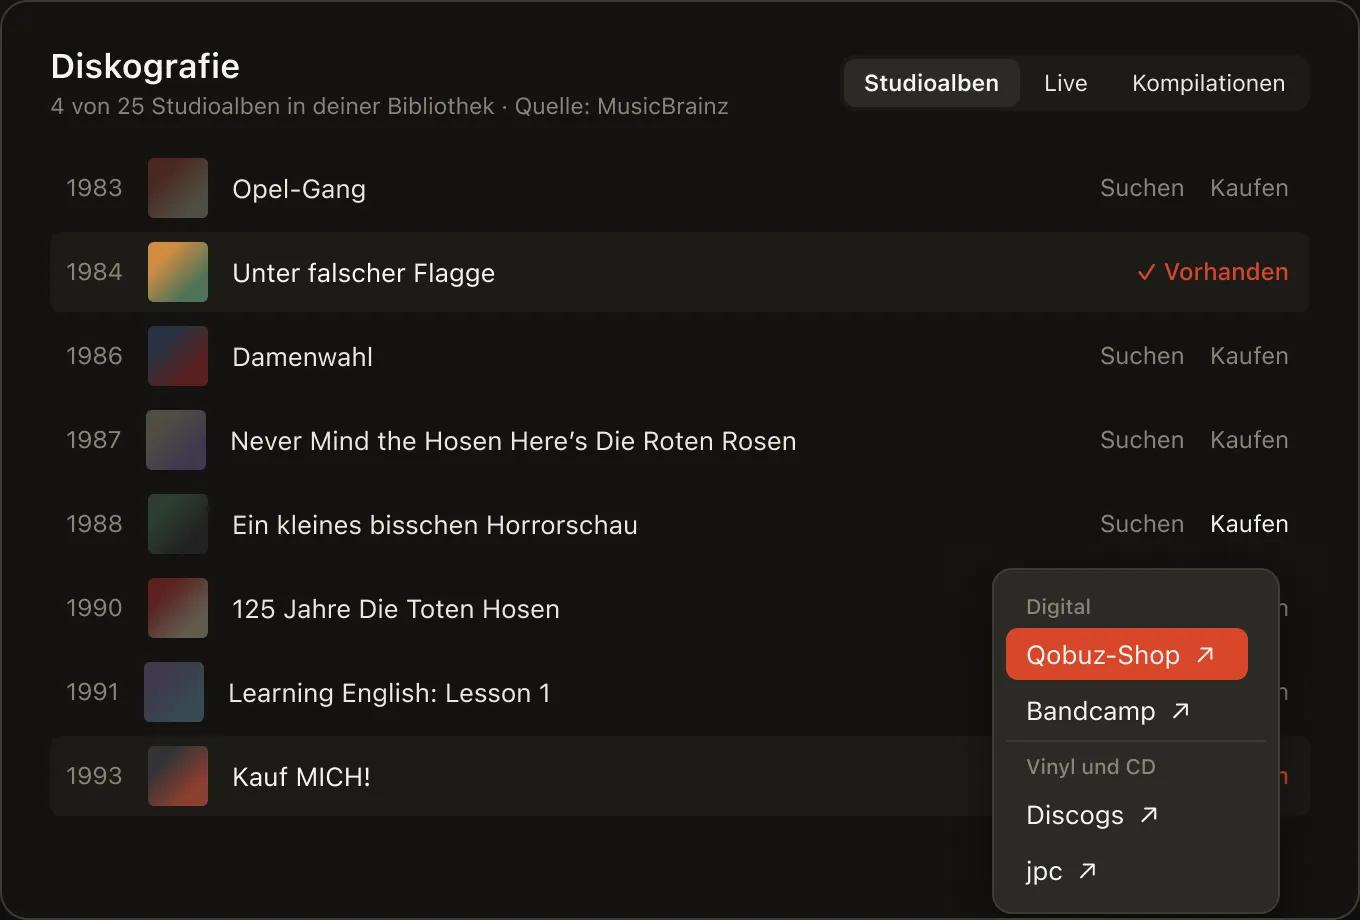Click the year 1983
This screenshot has width=1360, height=920.
tap(94, 188)
